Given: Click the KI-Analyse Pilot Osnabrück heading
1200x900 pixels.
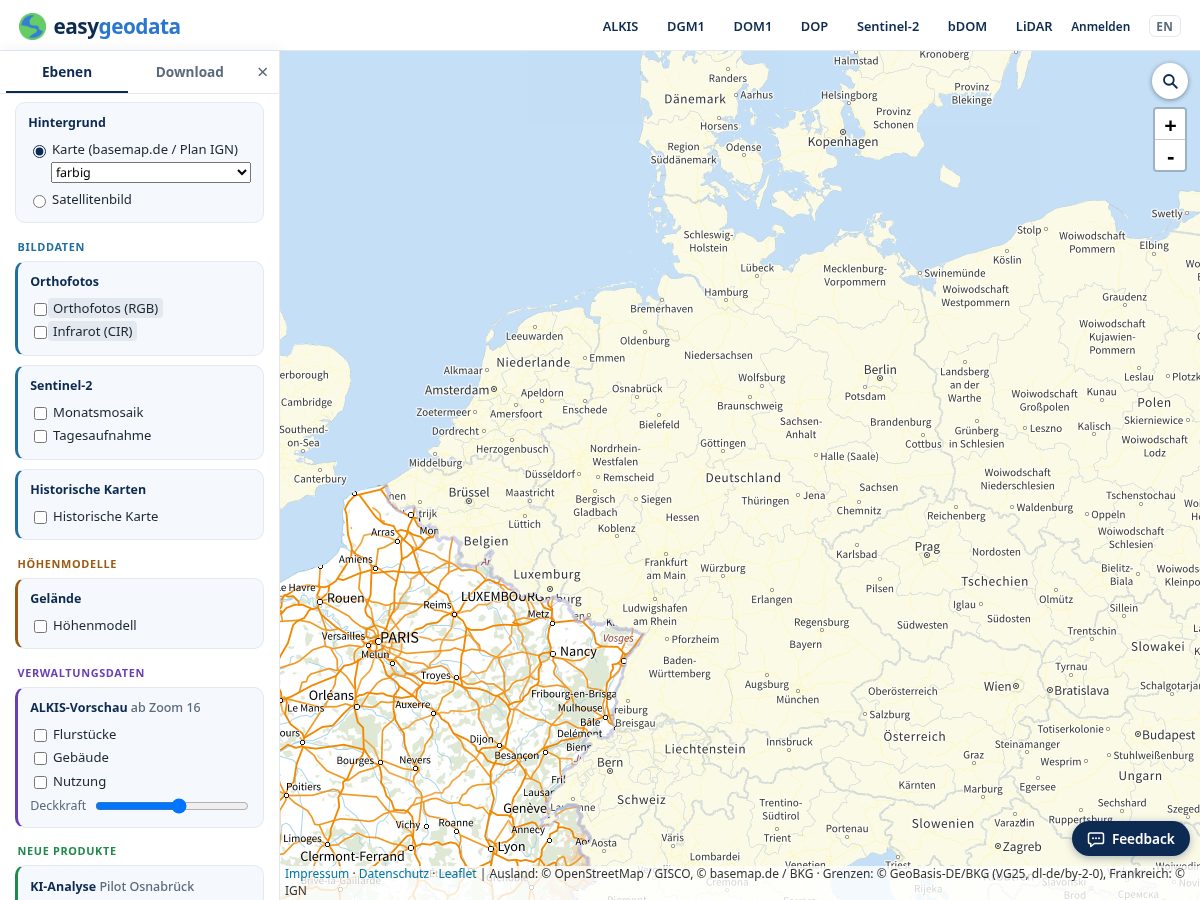Looking at the screenshot, I should pyautogui.click(x=112, y=886).
